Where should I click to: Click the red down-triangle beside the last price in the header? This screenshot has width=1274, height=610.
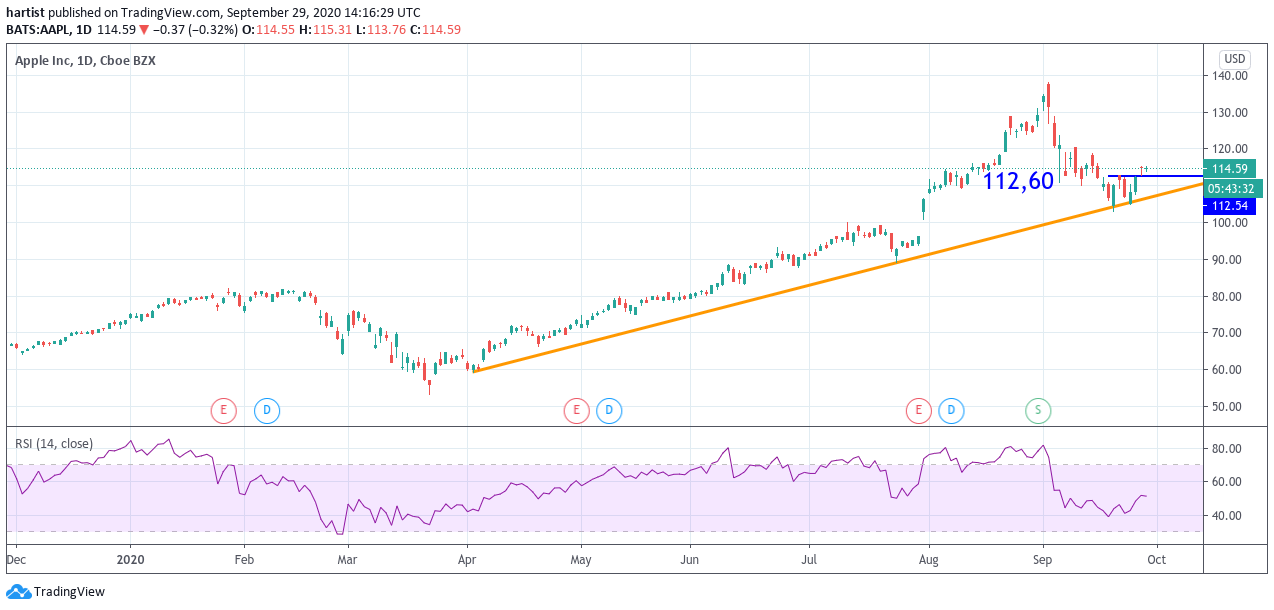pos(144,30)
